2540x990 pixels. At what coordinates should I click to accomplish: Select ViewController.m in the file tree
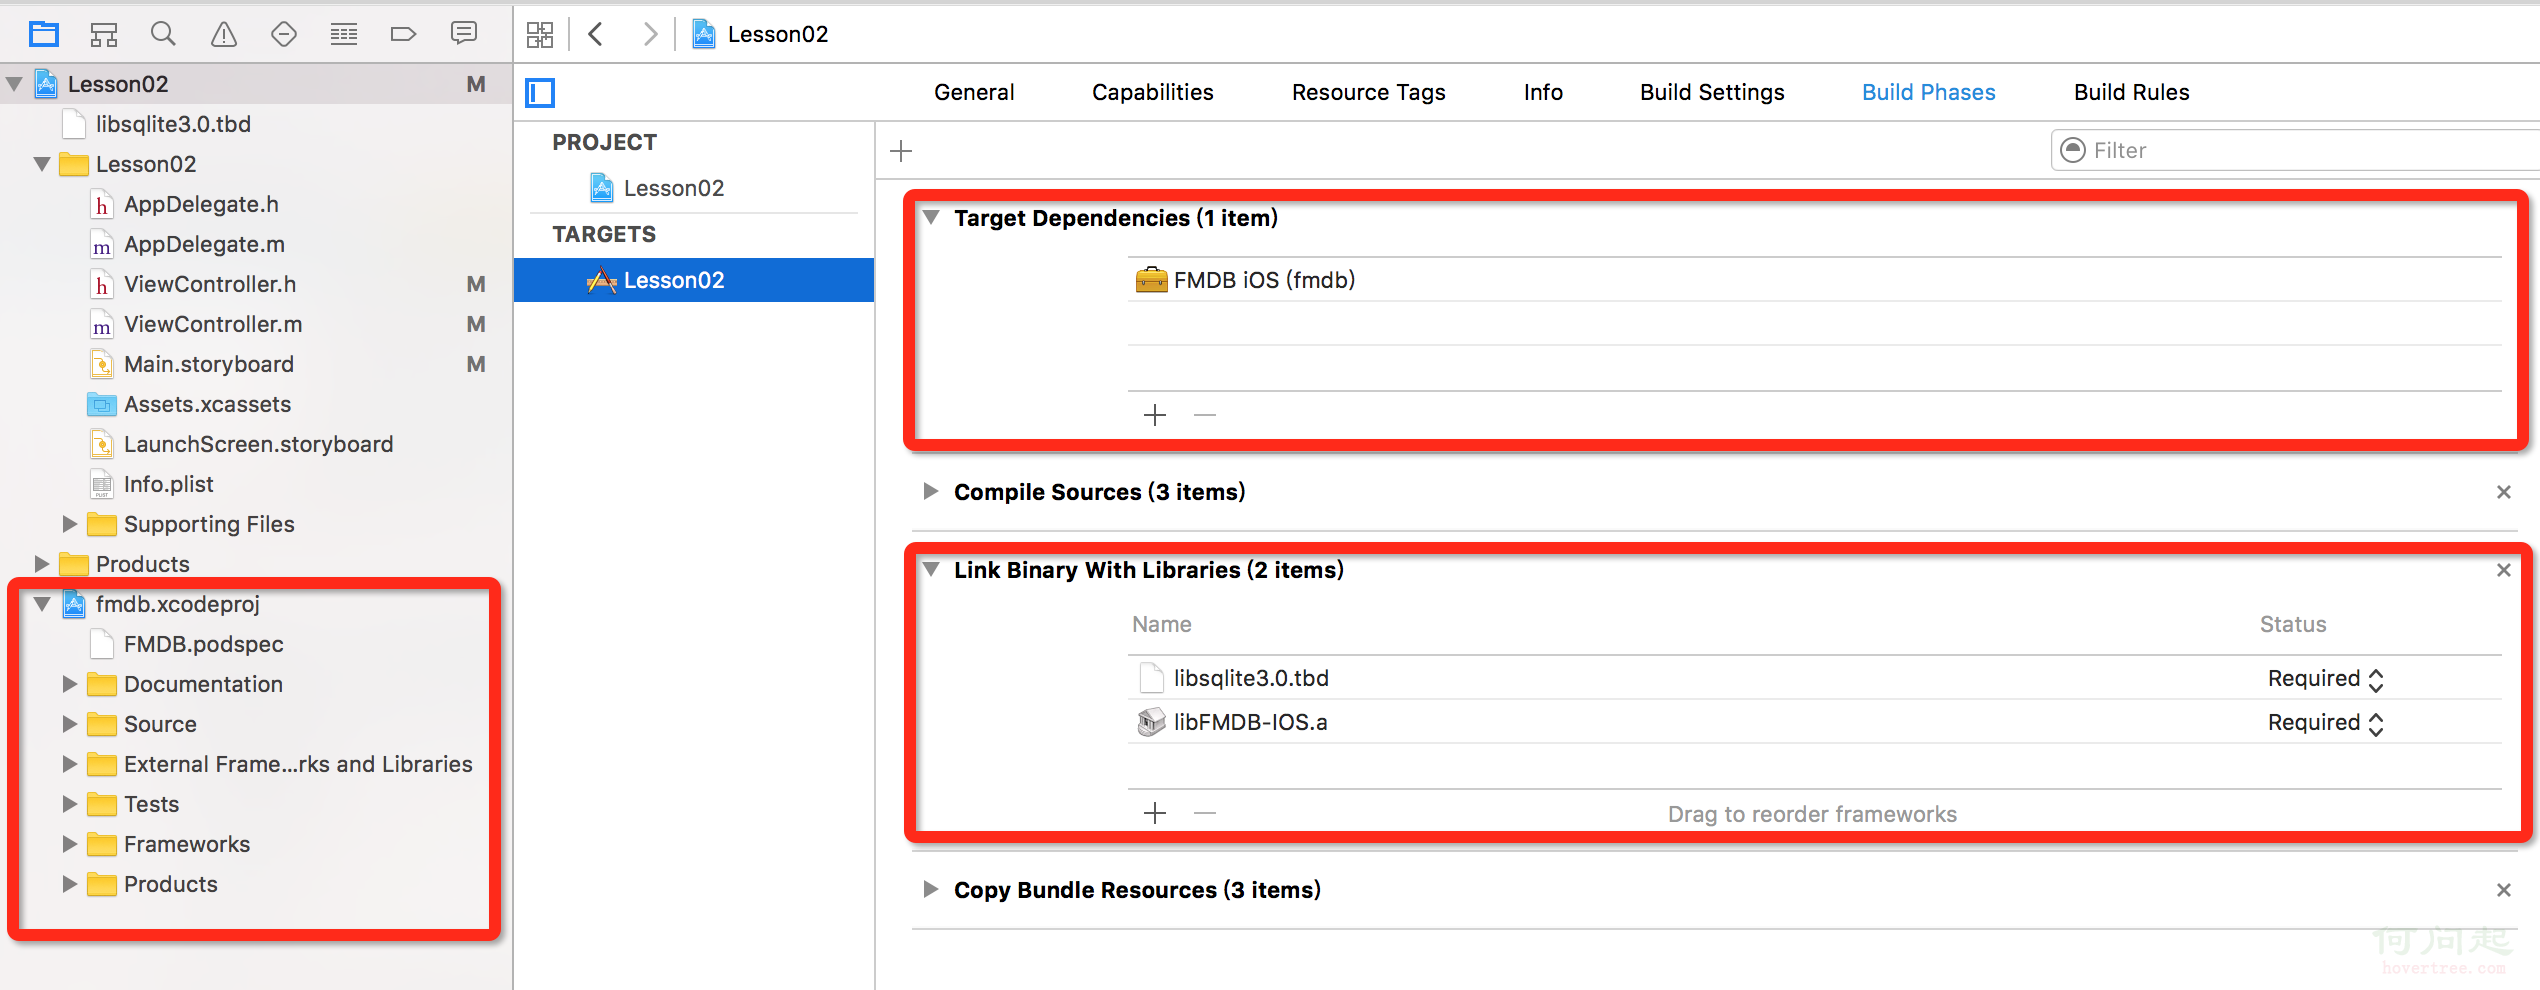[213, 324]
